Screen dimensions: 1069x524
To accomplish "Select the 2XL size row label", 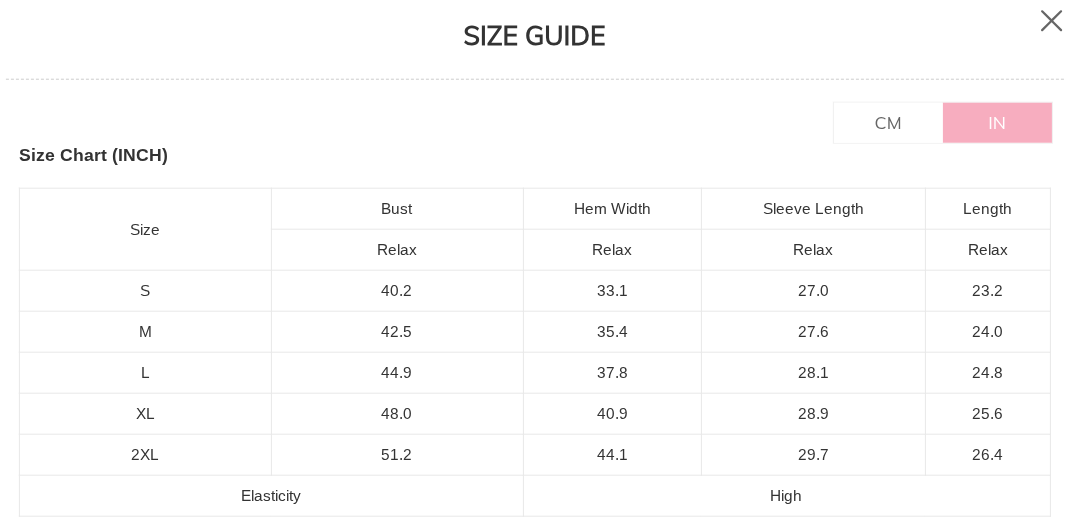I will point(145,455).
